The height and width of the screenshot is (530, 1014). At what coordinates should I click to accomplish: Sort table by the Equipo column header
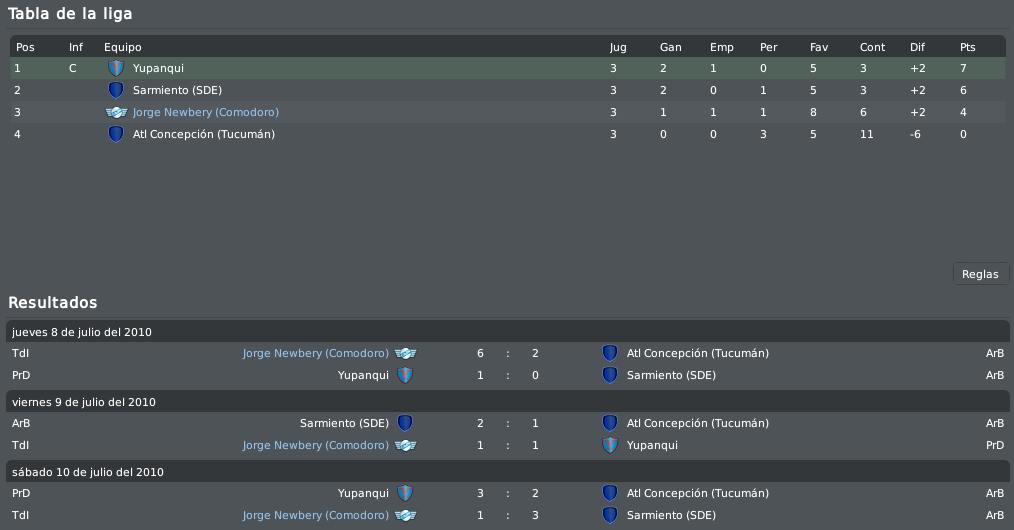(x=123, y=47)
